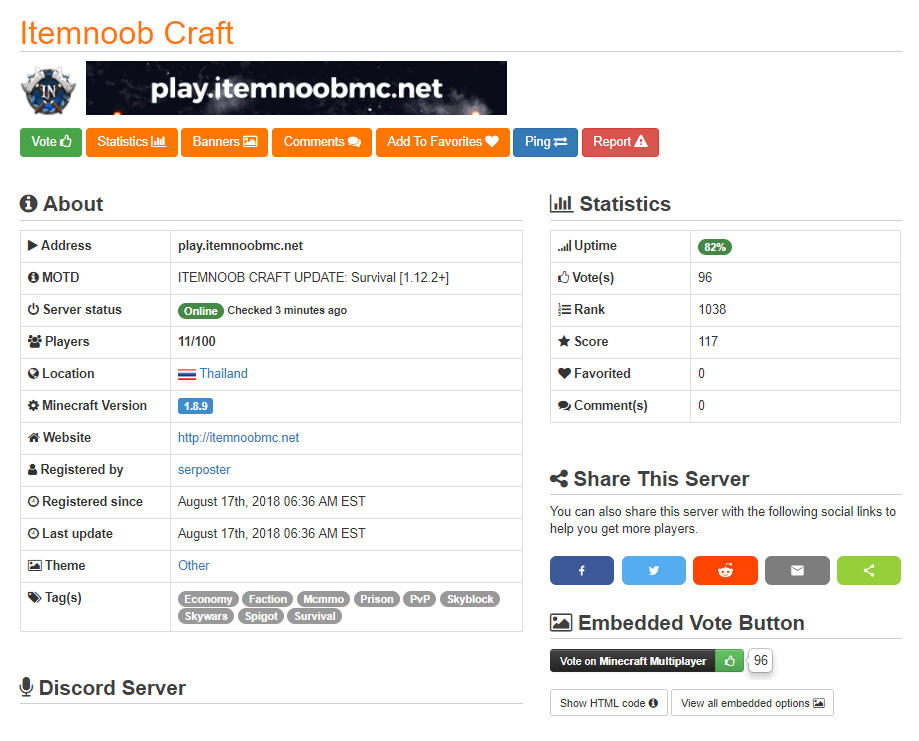Open the Comments section button
Screen dimensions: 919x741
pyautogui.click(x=322, y=142)
